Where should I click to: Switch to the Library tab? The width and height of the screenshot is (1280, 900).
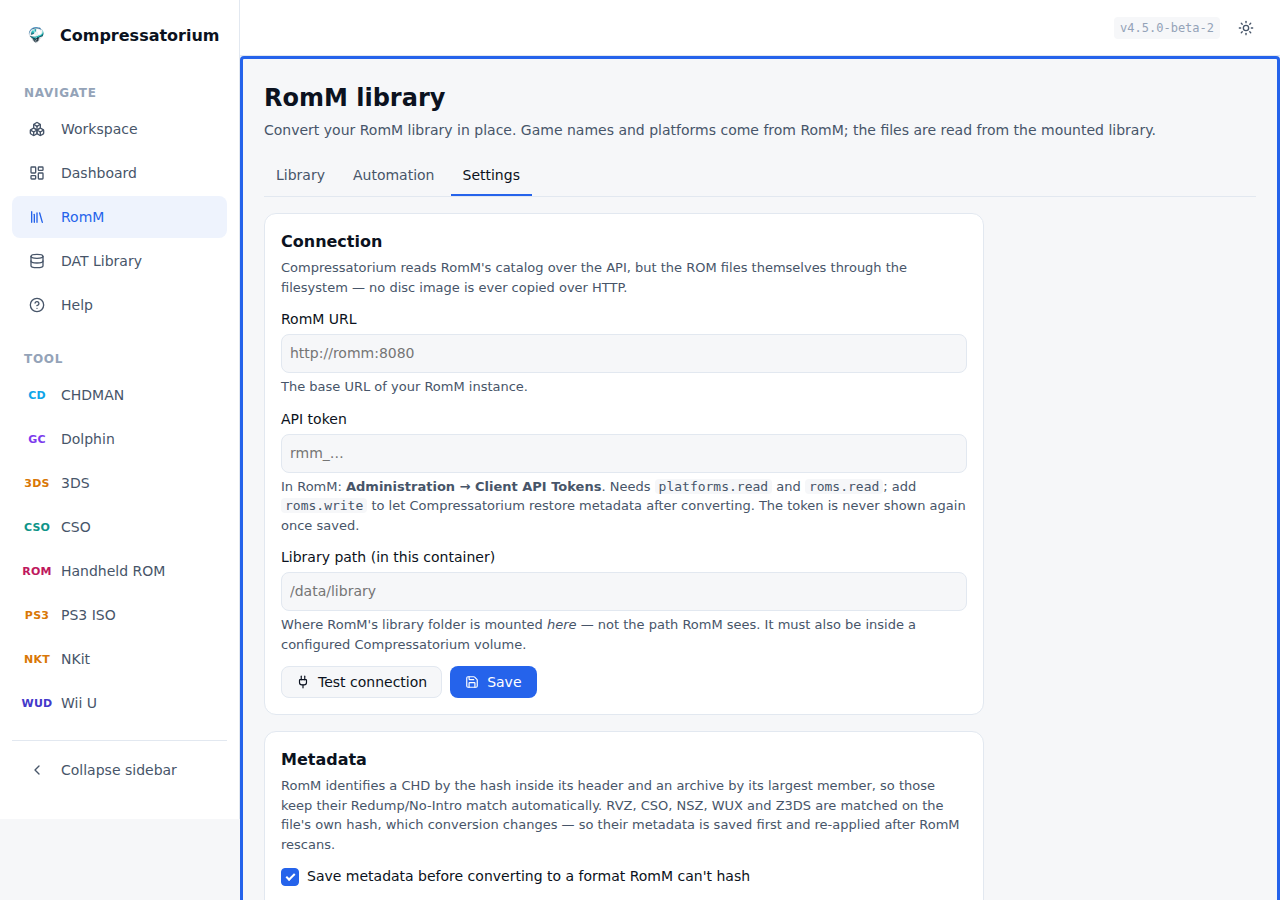[300, 175]
